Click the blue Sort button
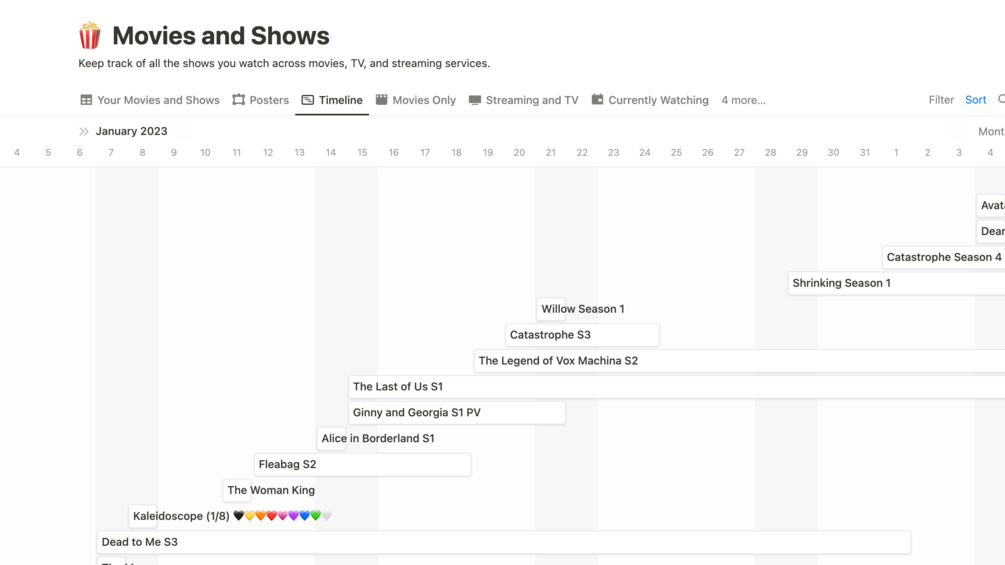Screen dimensions: 1005x565 coord(975,100)
